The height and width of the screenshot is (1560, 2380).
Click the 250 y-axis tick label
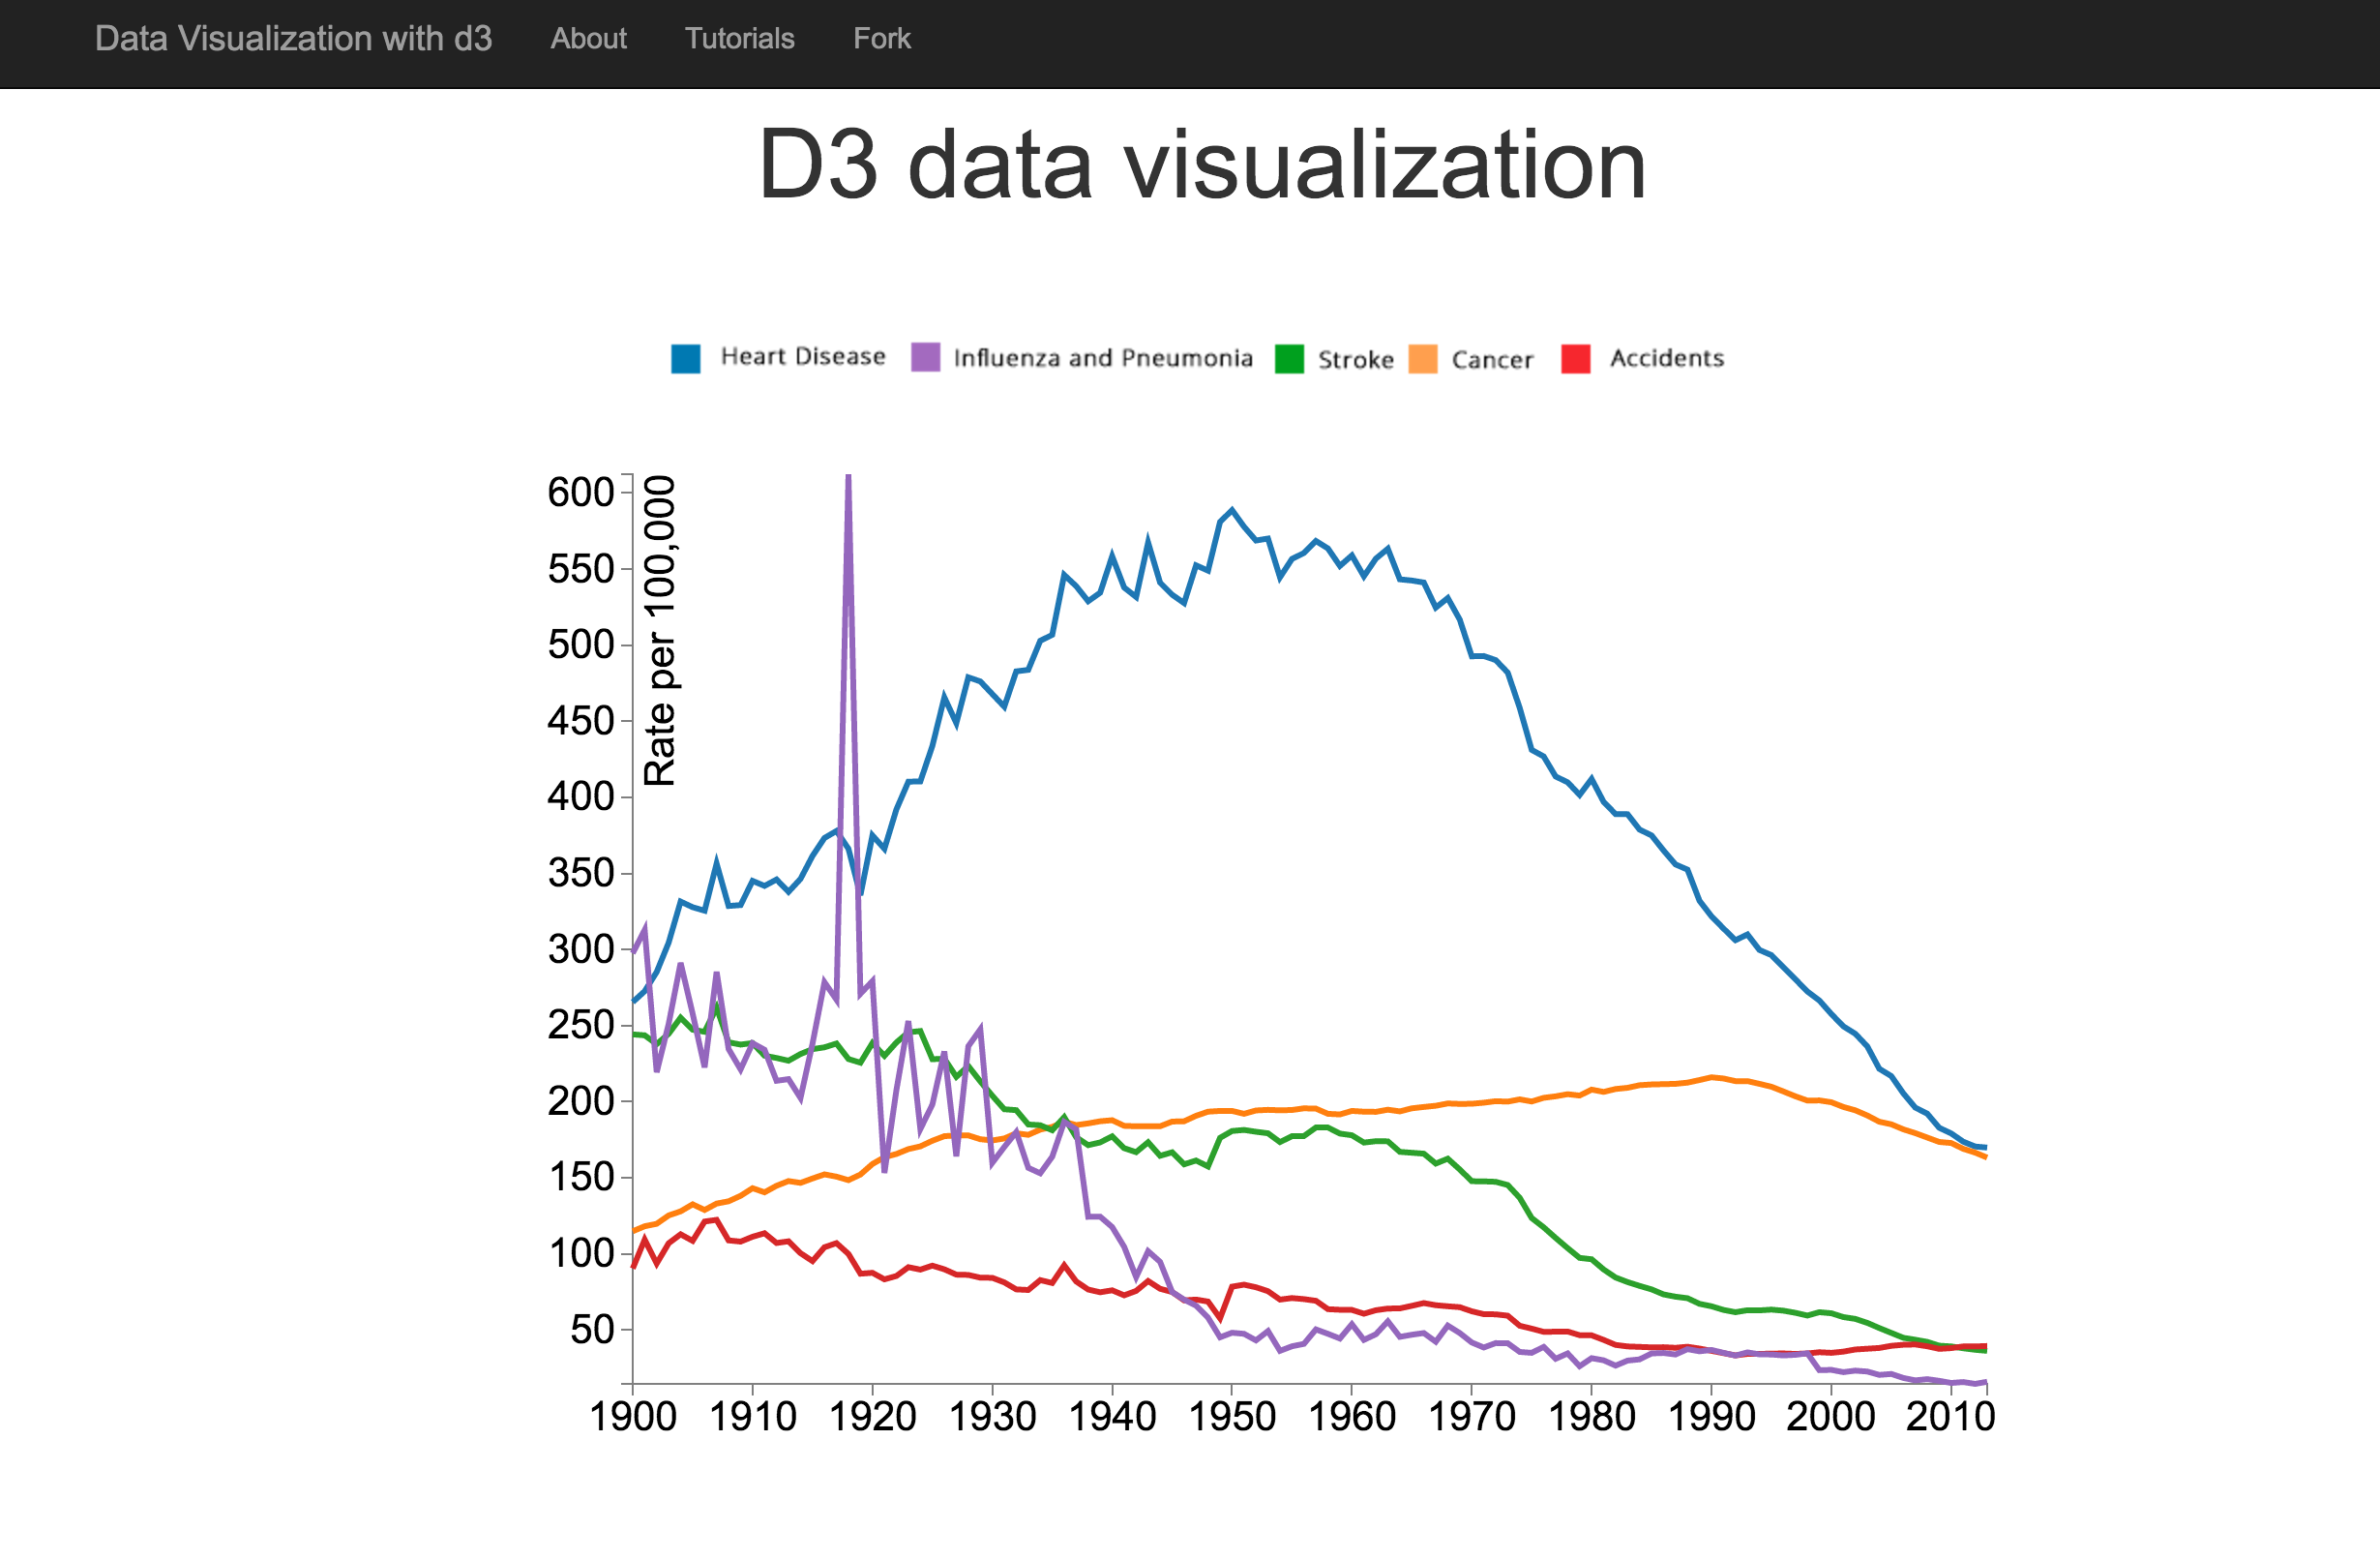(x=581, y=1026)
